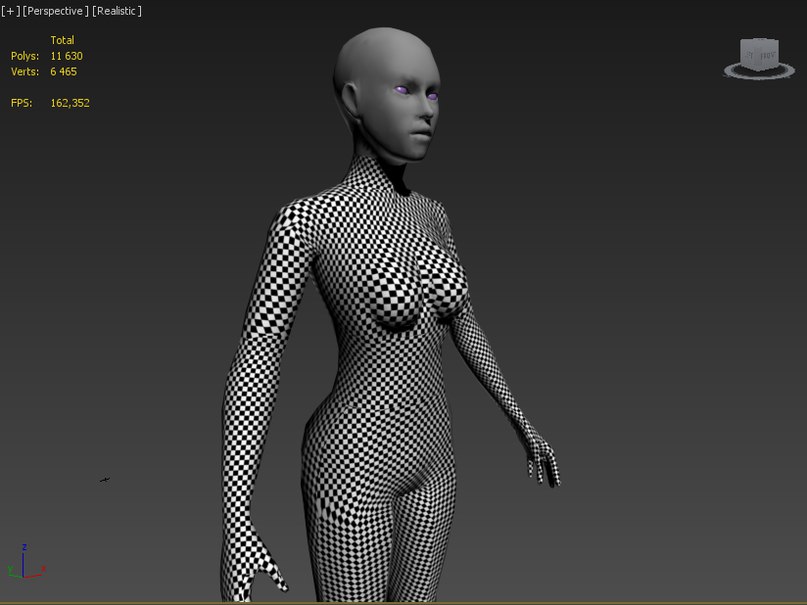Click the Verts: label
The height and width of the screenshot is (605, 807).
point(25,72)
